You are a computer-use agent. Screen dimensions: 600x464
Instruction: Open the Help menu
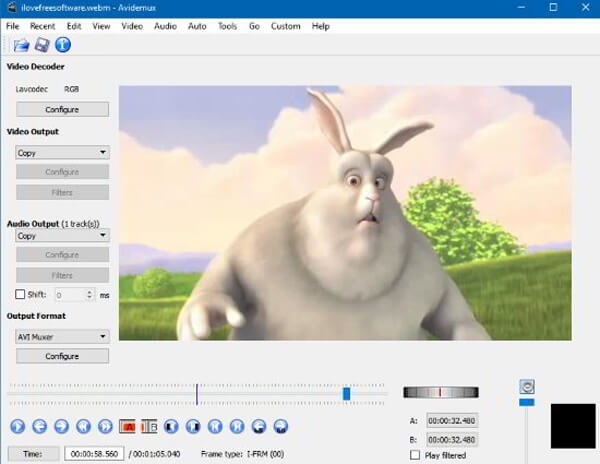tap(321, 26)
